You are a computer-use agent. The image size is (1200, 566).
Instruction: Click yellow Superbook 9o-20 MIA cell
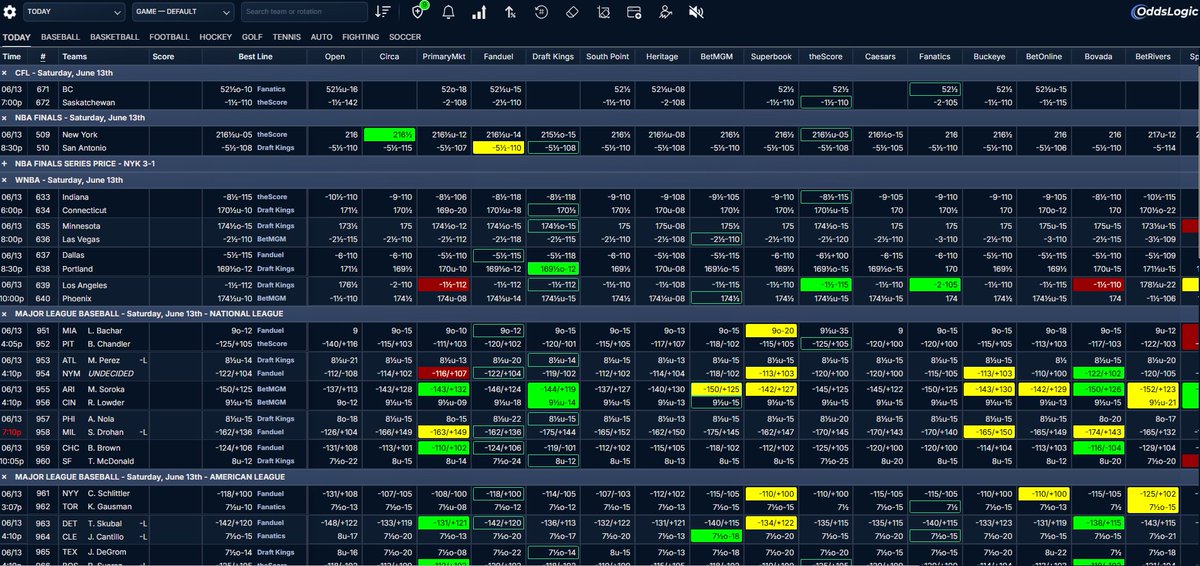tap(771, 329)
